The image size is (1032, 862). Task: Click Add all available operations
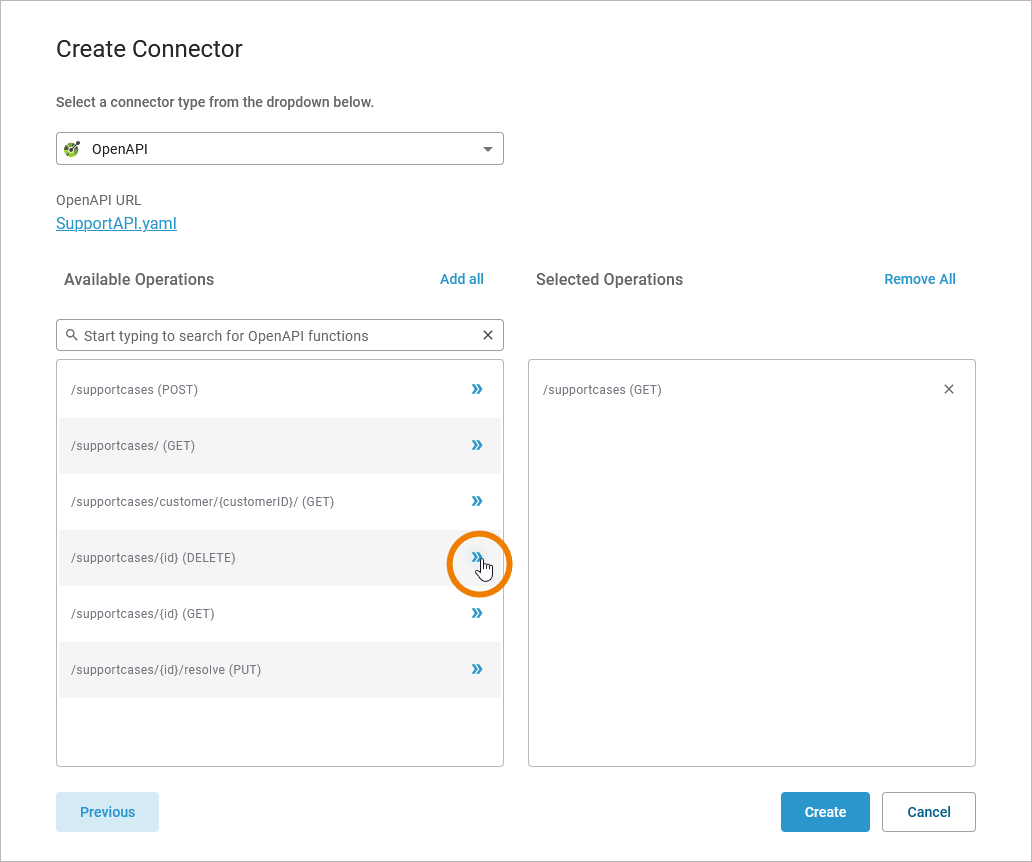coord(461,279)
